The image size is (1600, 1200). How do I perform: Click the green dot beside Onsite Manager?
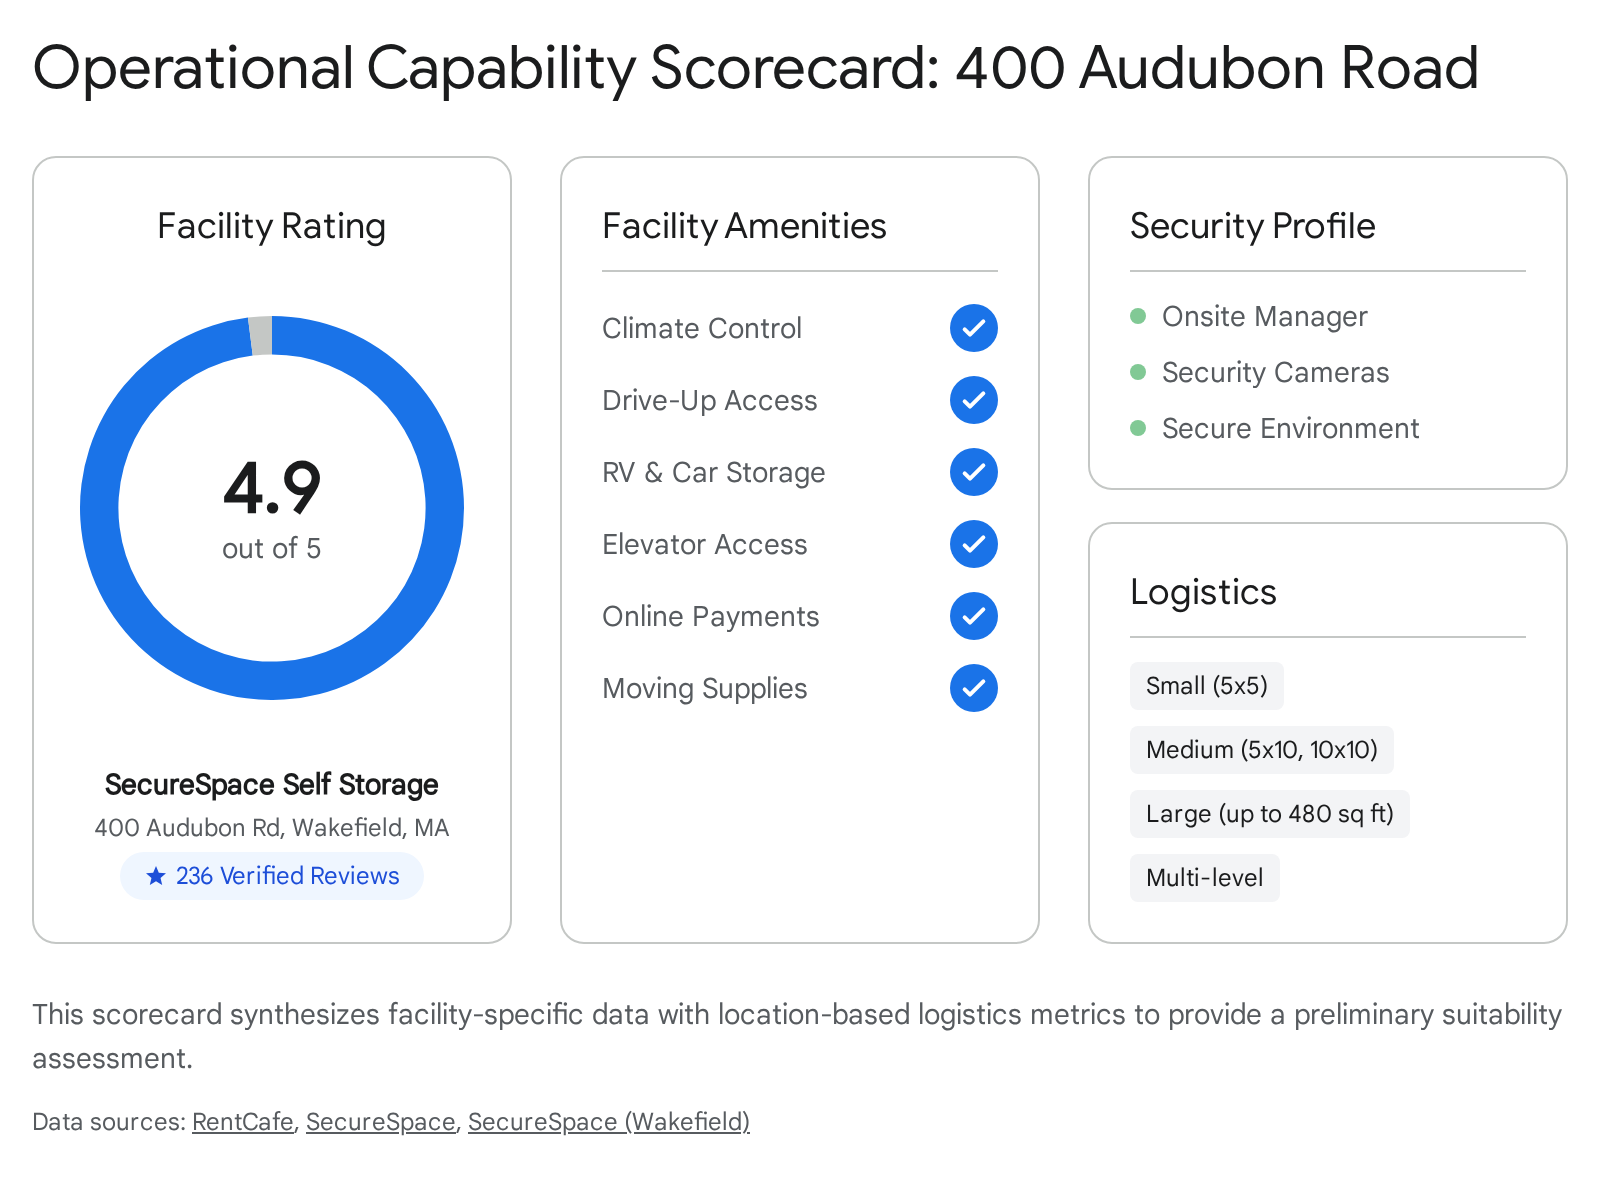[1138, 317]
